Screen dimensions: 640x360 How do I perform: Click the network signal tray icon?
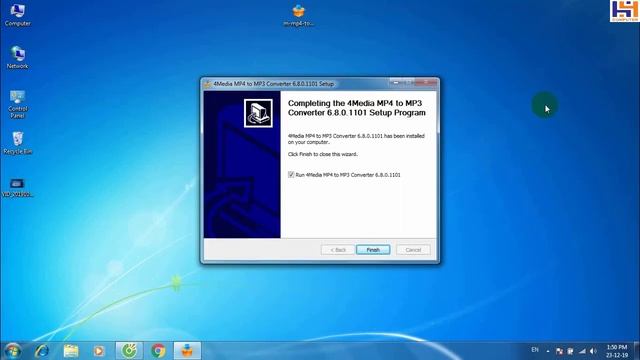coord(582,351)
